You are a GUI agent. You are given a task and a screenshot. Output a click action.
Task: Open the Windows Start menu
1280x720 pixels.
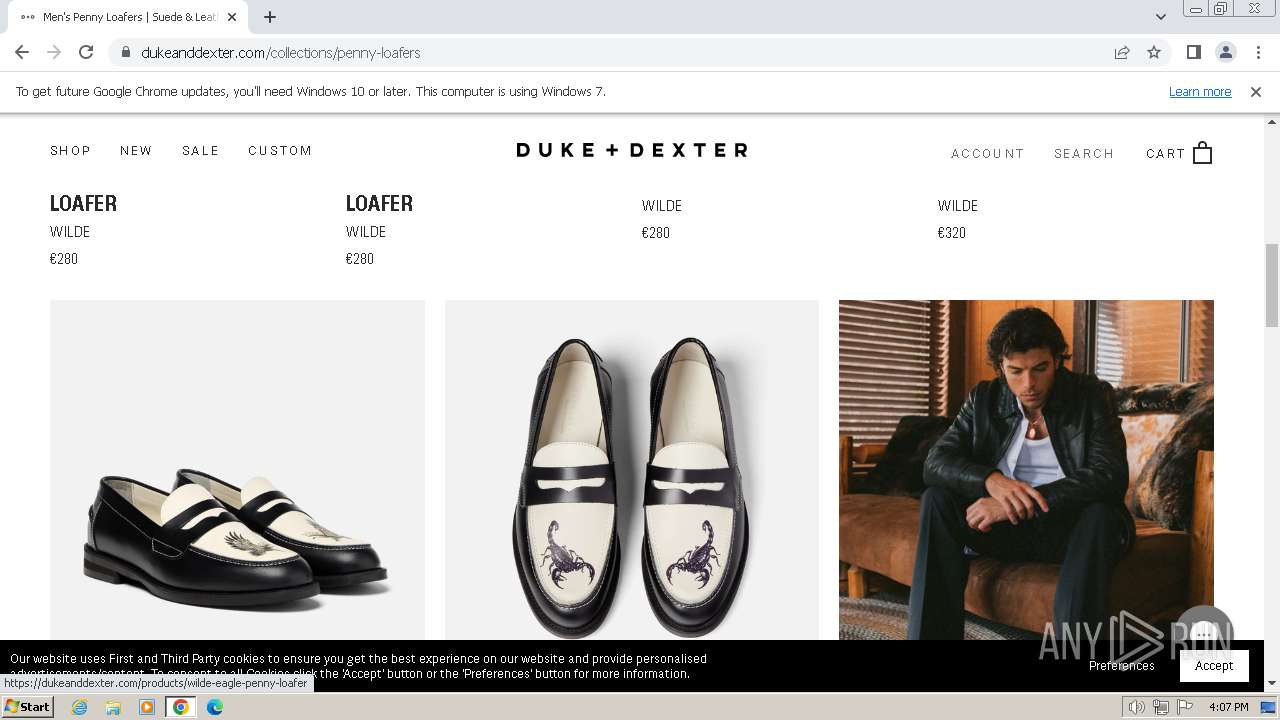click(x=27, y=707)
